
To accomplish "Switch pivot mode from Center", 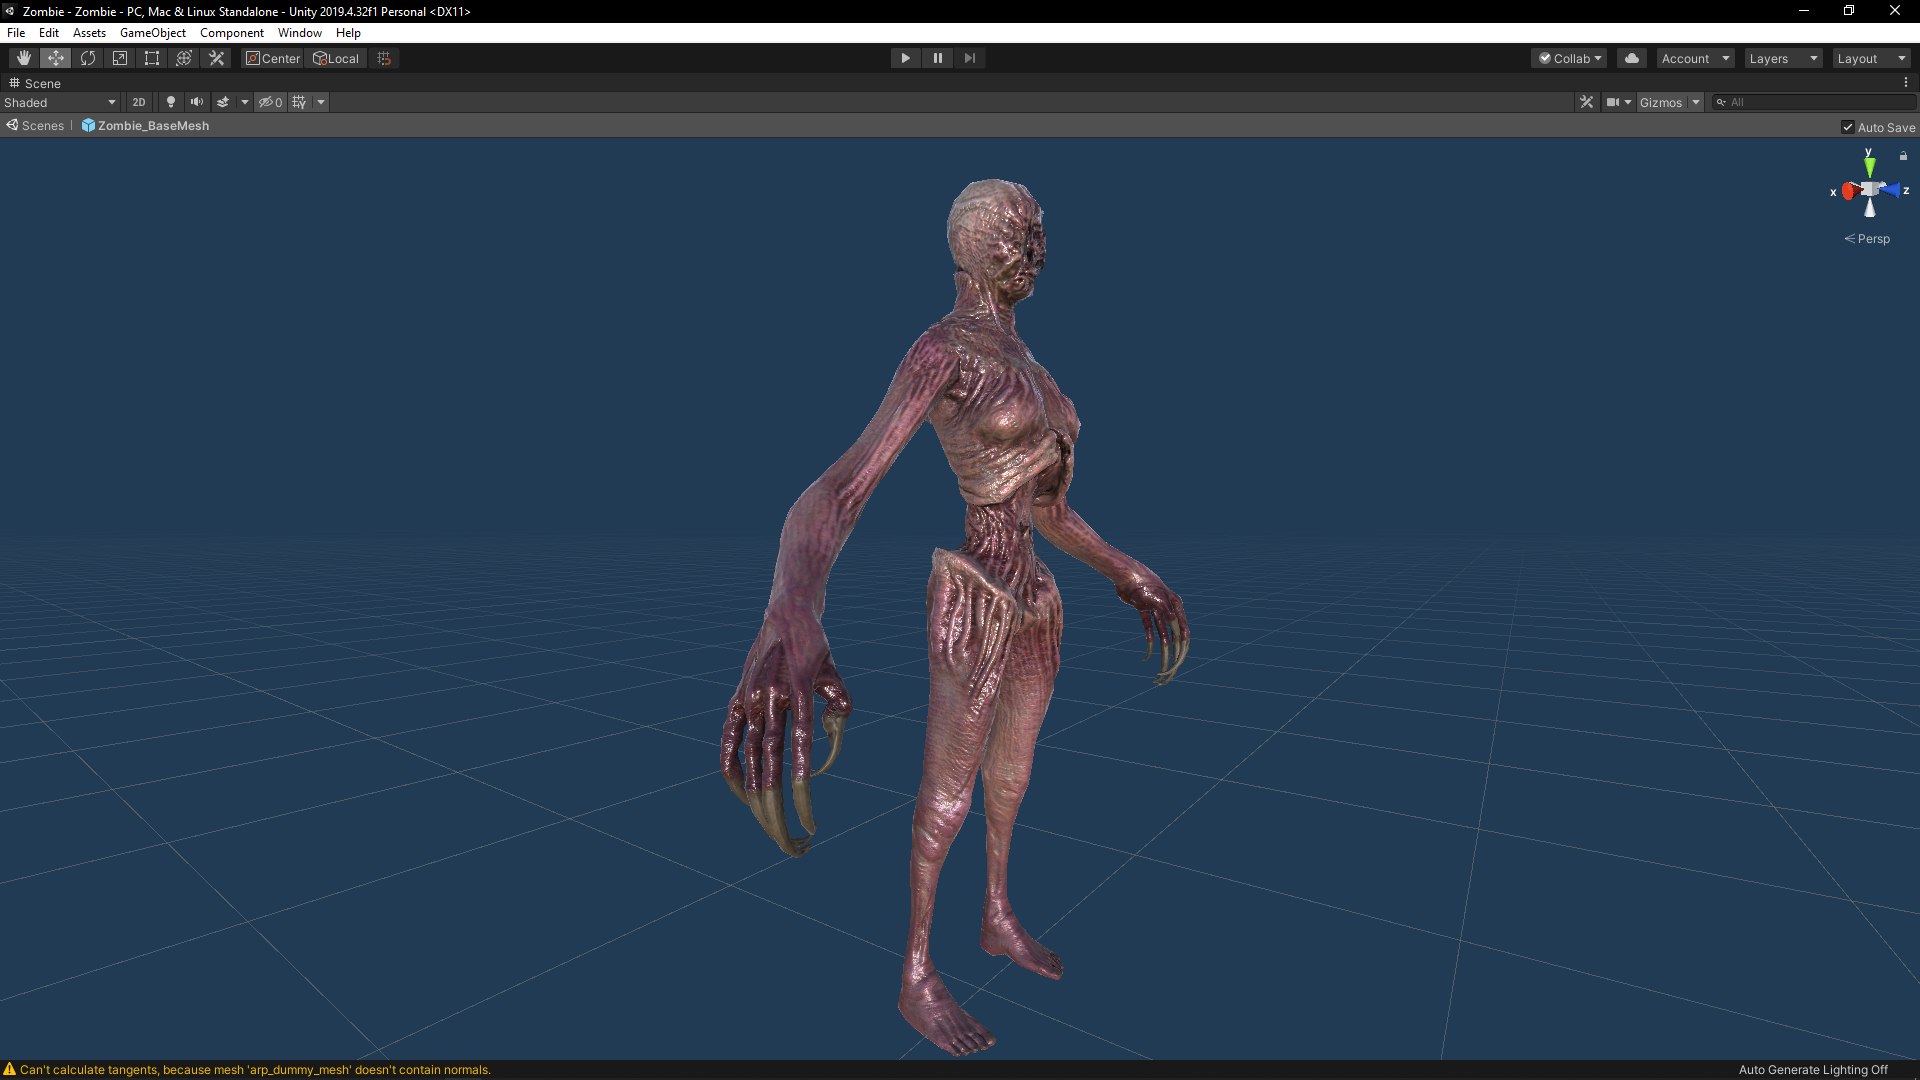I will (x=272, y=58).
